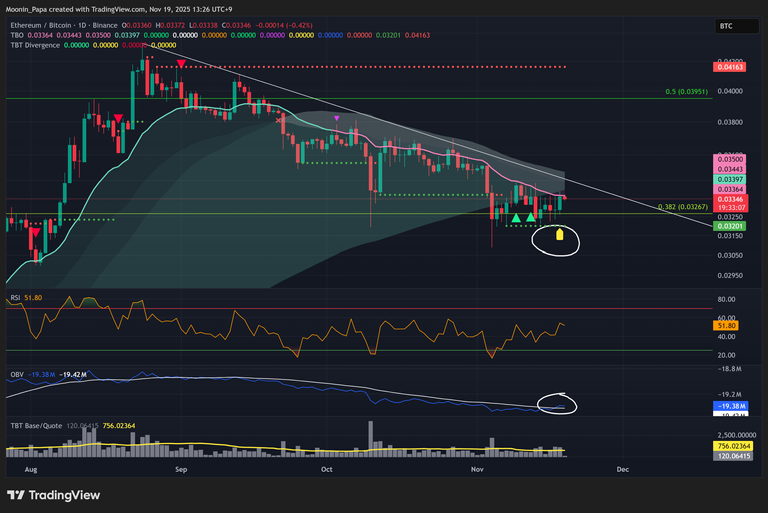
Task: Open the BTC currency selector
Action: click(727, 26)
